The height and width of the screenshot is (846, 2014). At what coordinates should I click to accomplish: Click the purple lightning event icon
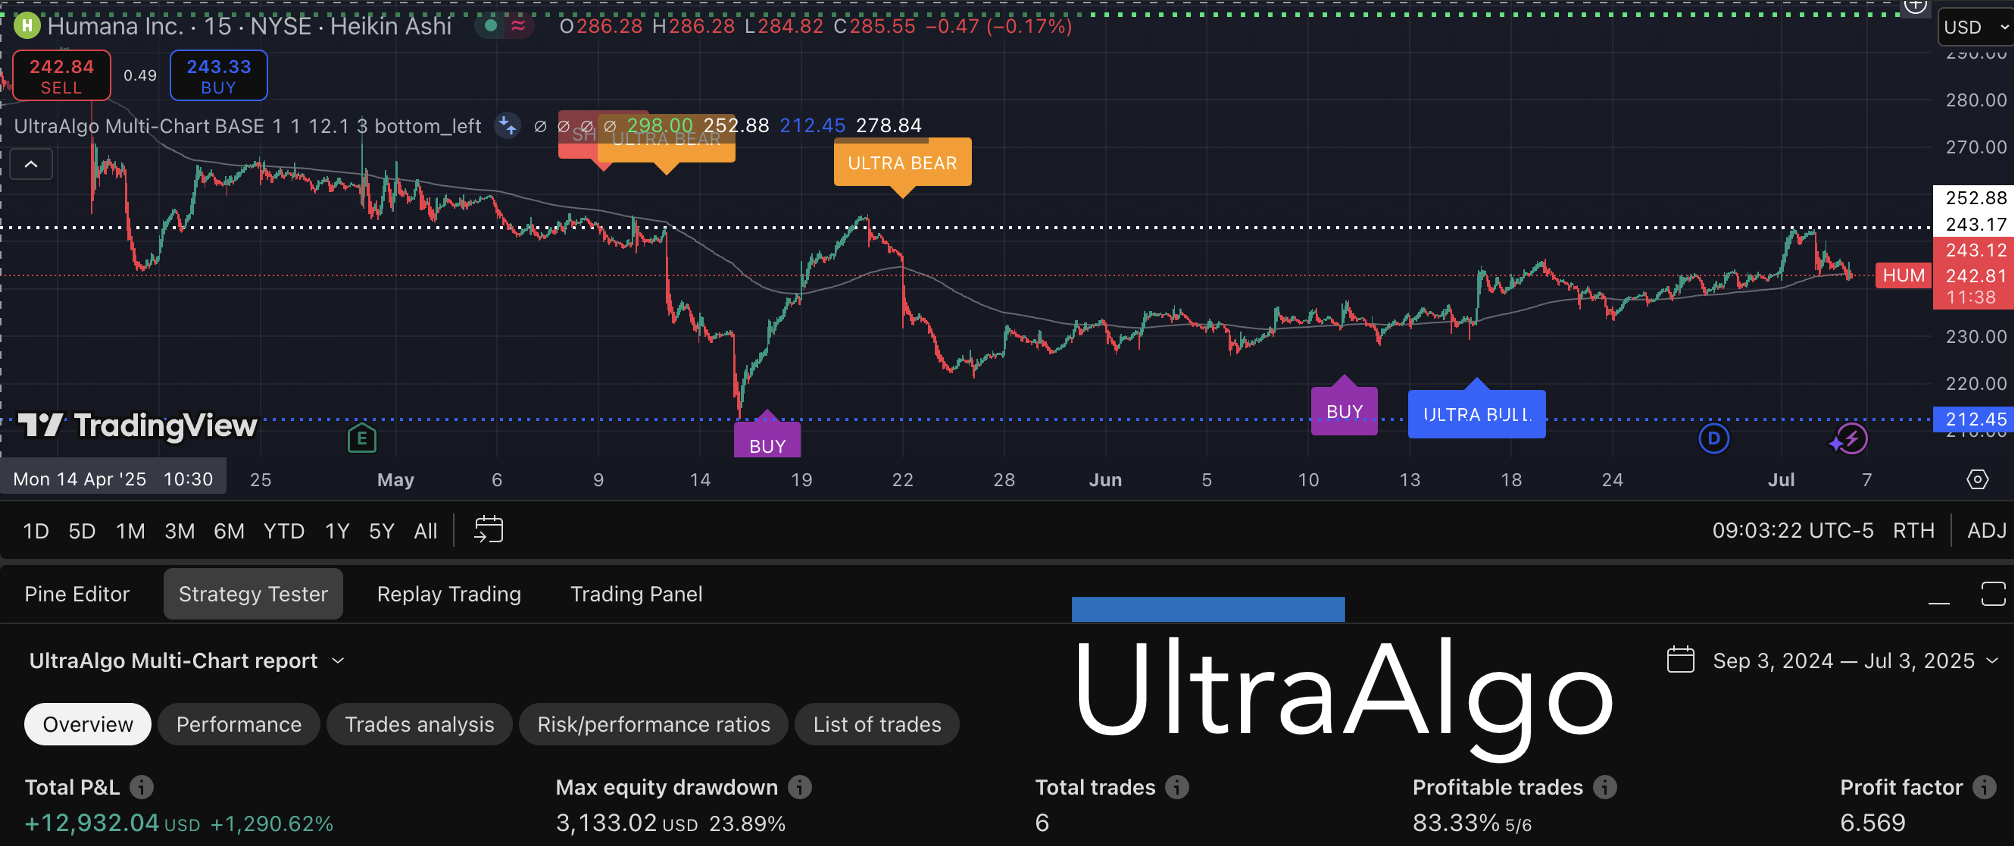point(1852,438)
